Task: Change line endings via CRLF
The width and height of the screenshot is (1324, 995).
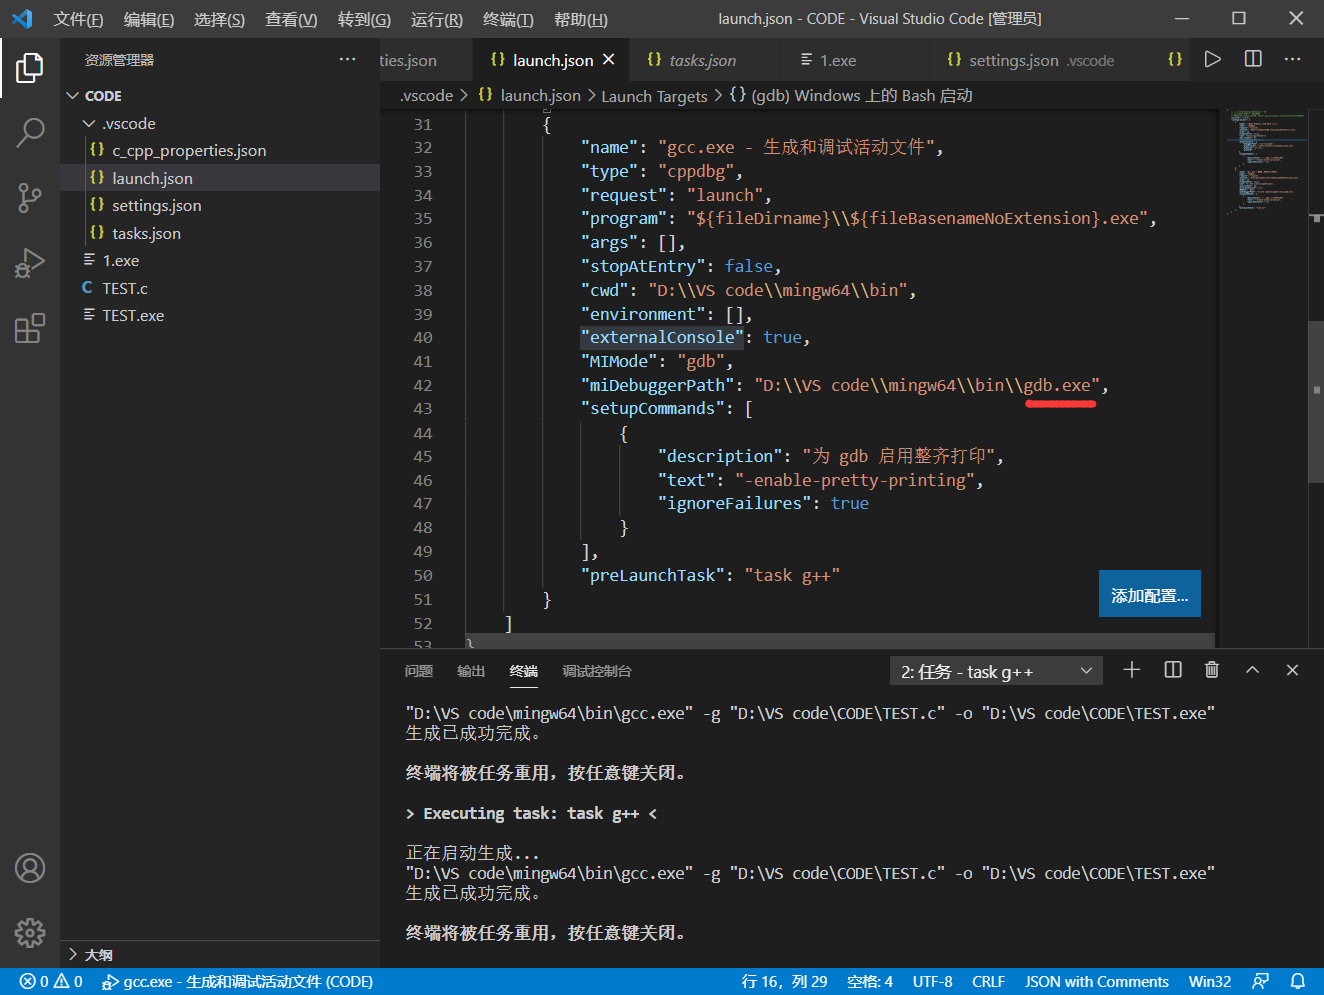Action: pos(988,982)
